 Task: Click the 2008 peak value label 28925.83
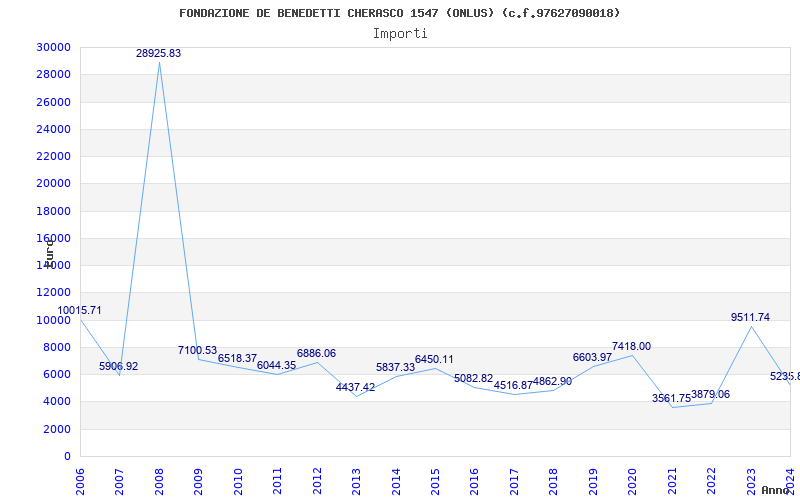coord(159,53)
